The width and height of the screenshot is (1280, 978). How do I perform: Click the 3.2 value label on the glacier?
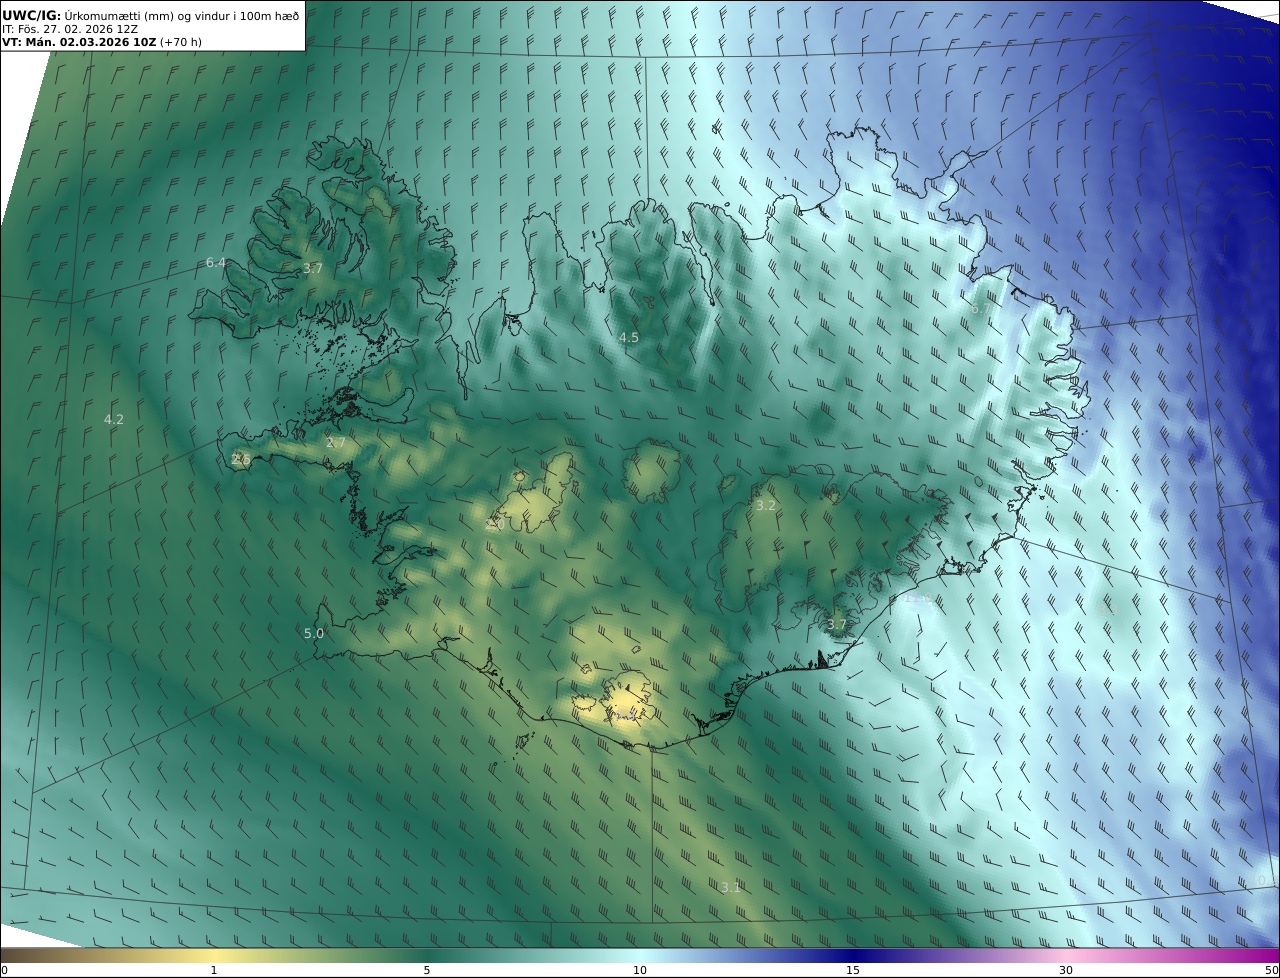[765, 506]
